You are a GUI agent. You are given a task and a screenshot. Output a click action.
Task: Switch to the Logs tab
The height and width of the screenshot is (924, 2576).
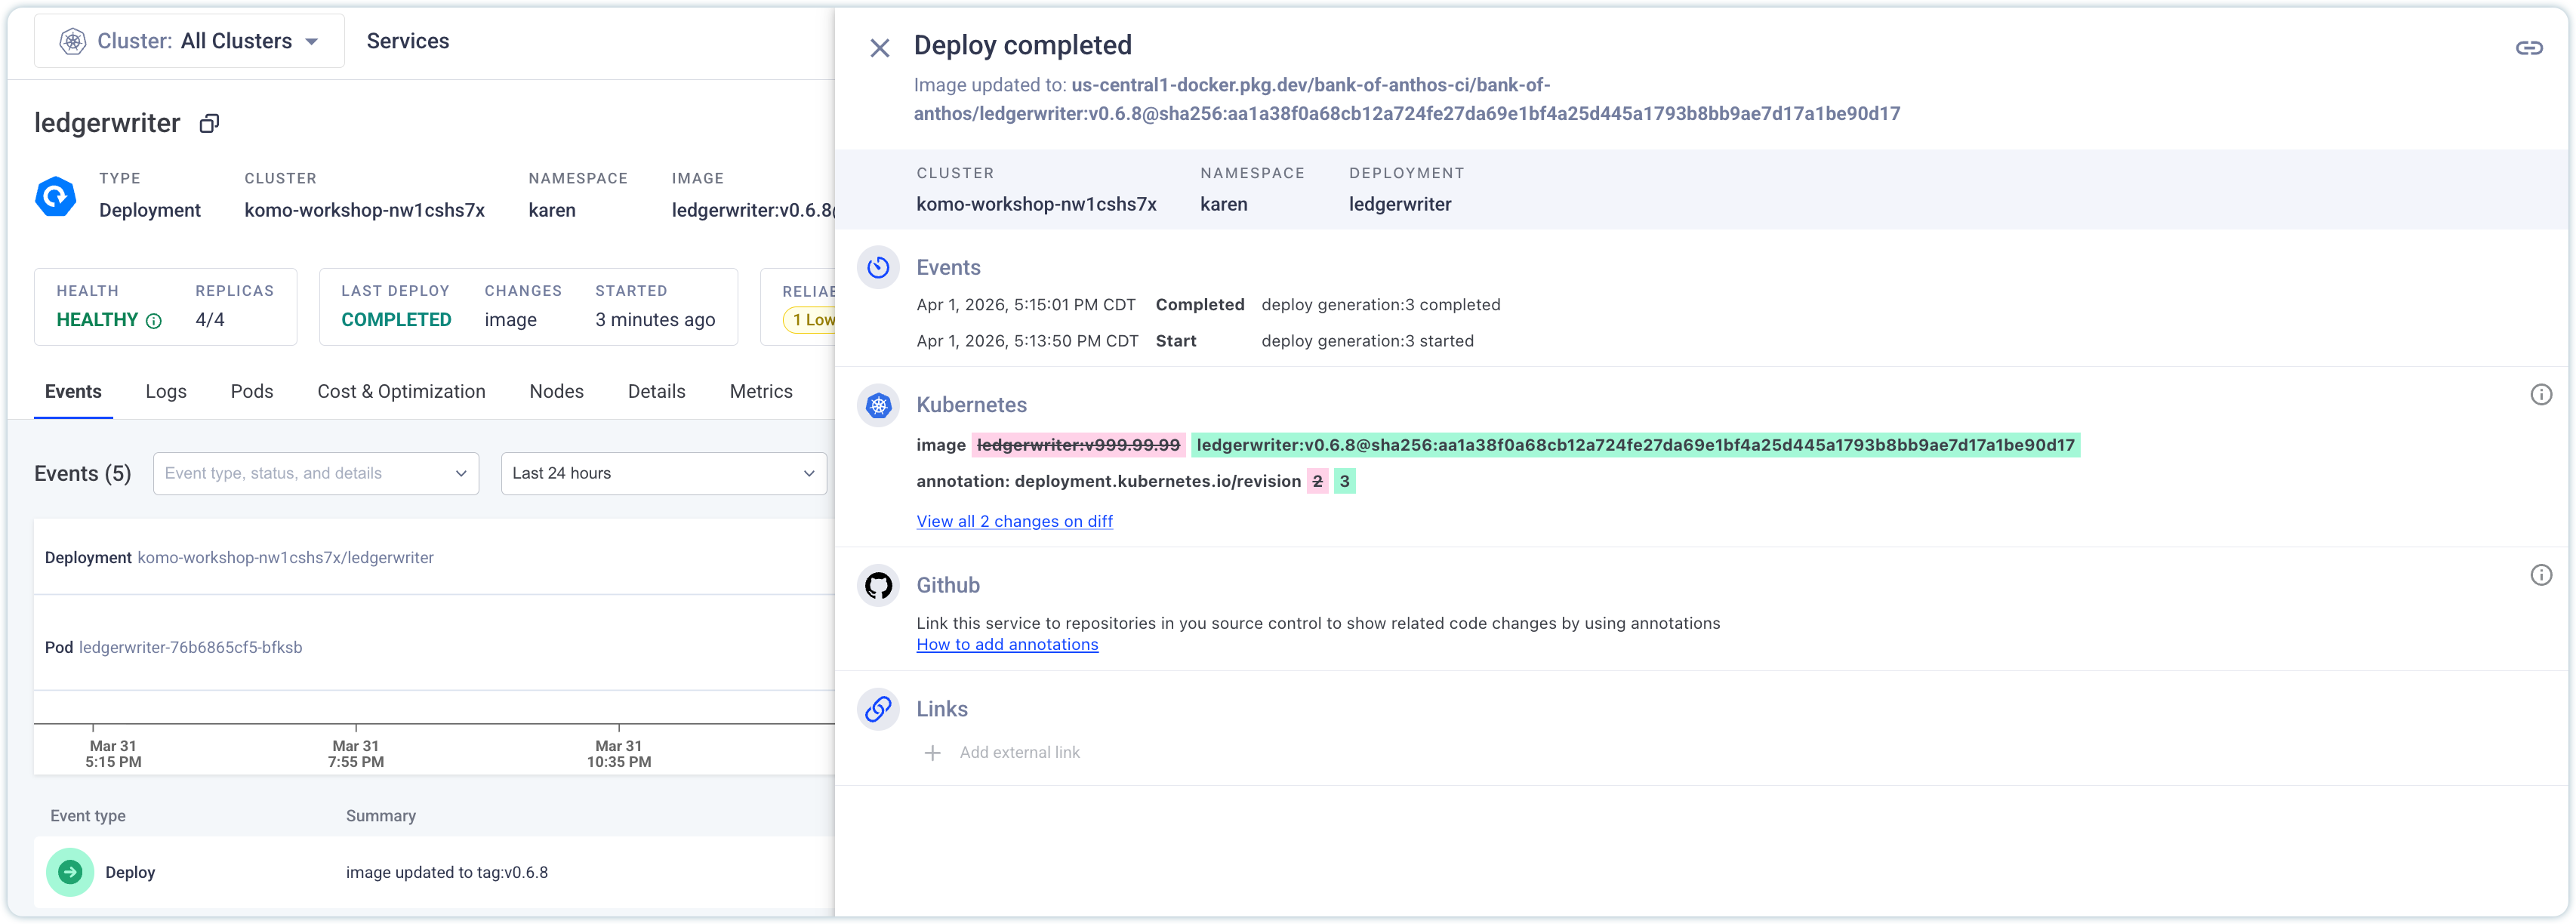(166, 392)
